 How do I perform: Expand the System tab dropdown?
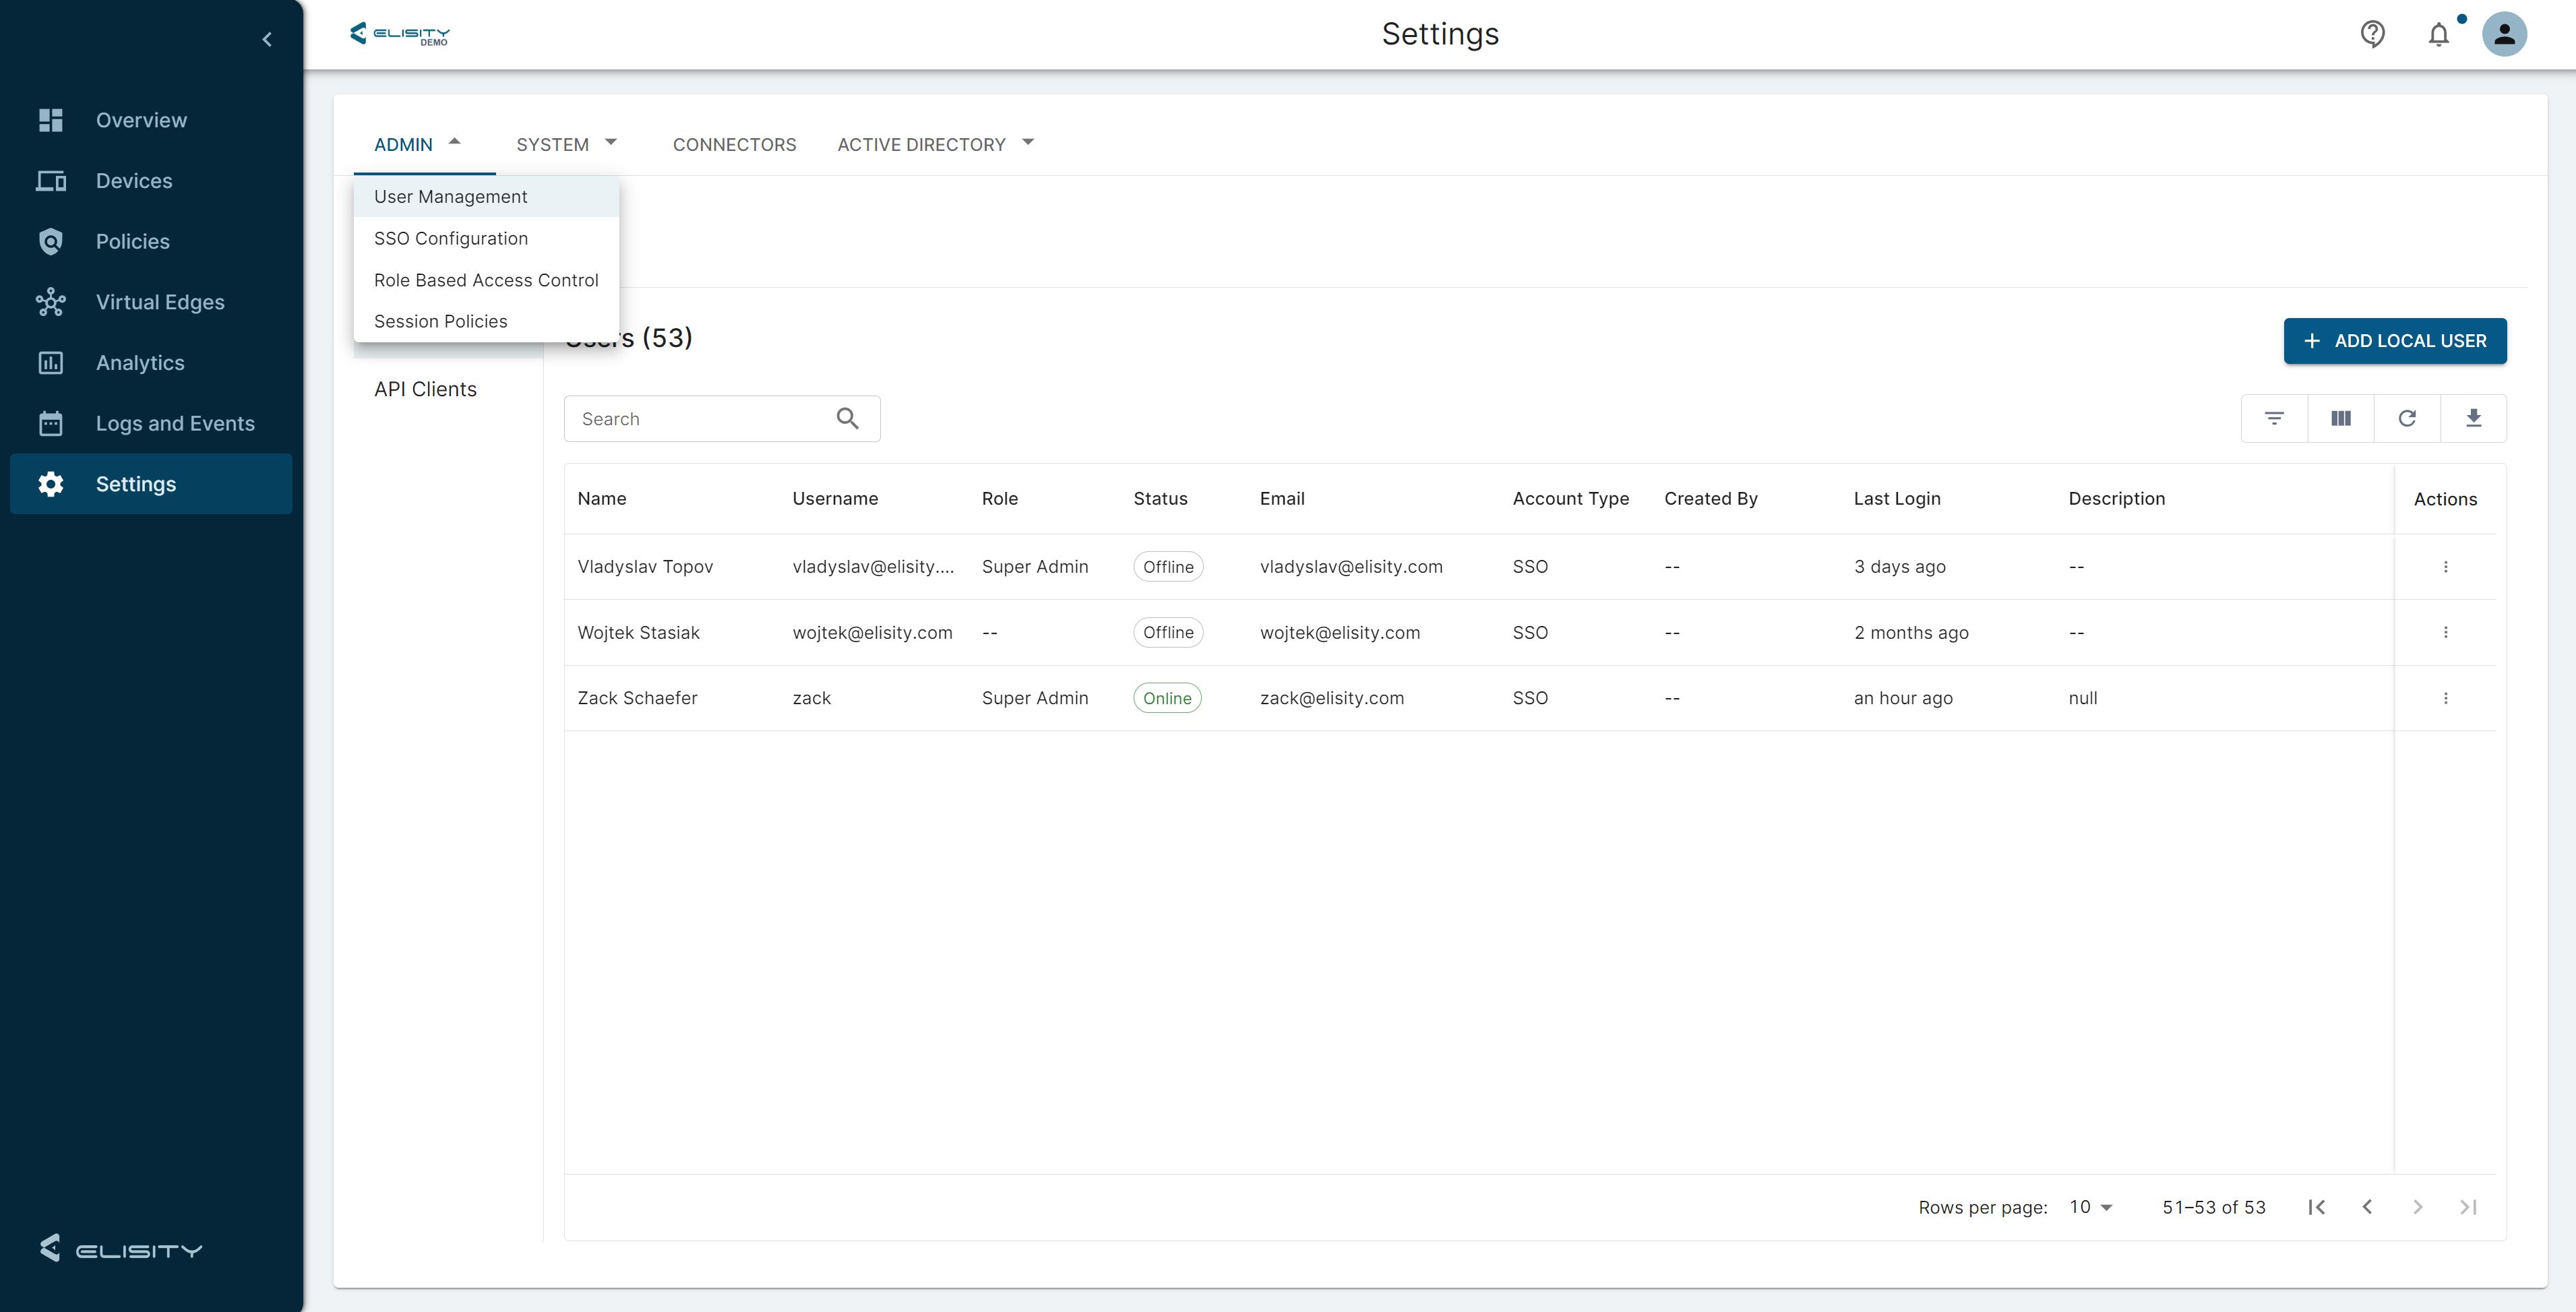click(566, 144)
